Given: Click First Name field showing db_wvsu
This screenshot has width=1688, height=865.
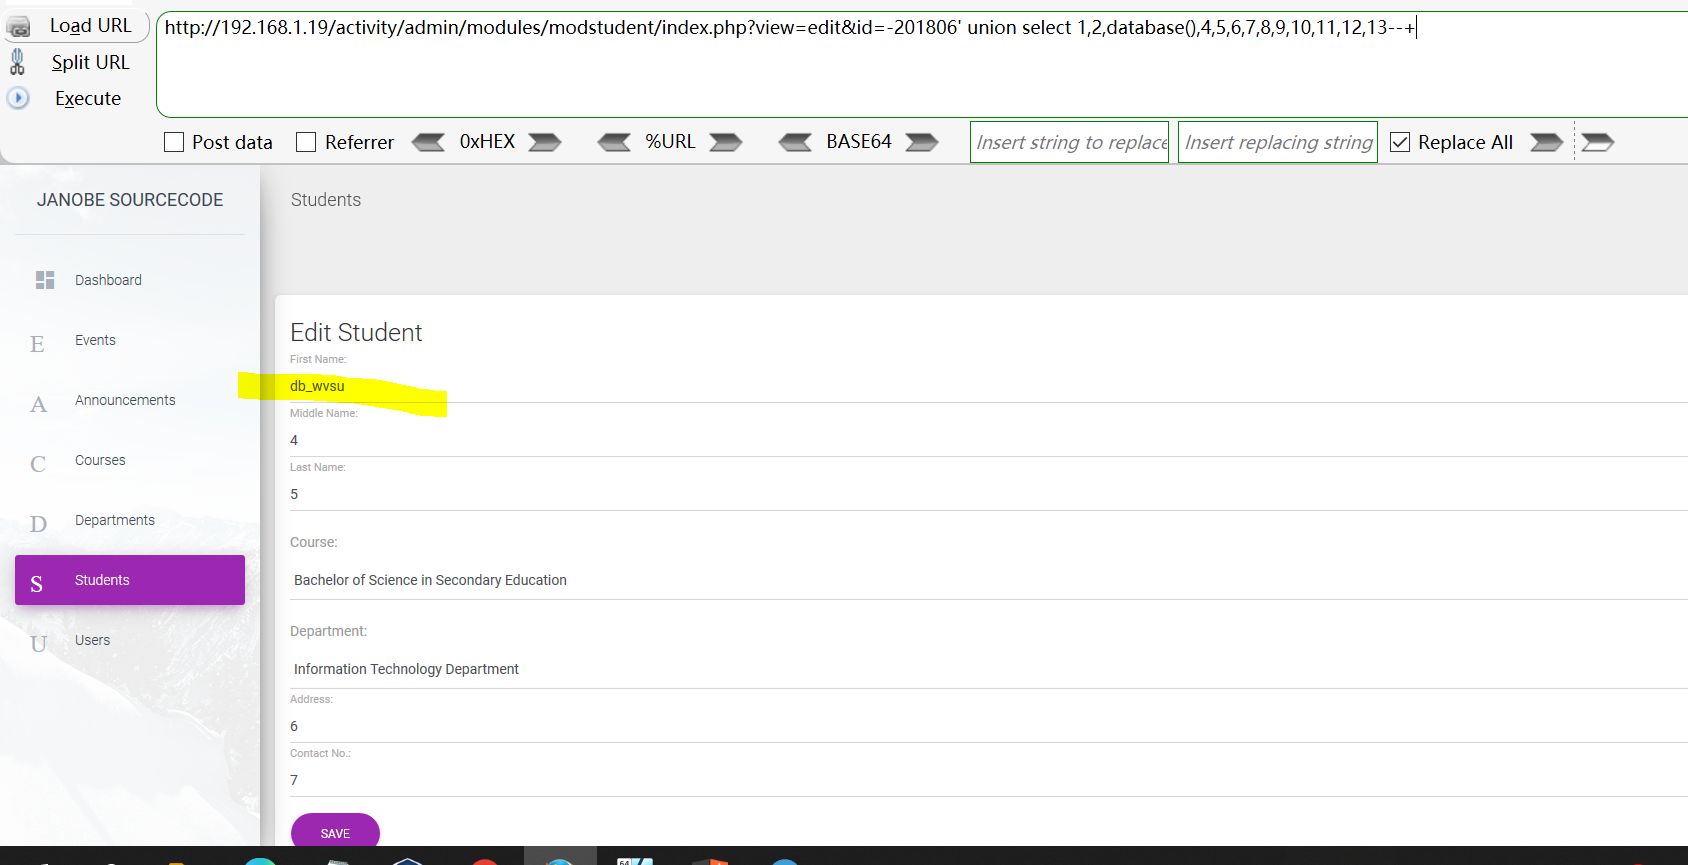Looking at the screenshot, I should coord(989,386).
